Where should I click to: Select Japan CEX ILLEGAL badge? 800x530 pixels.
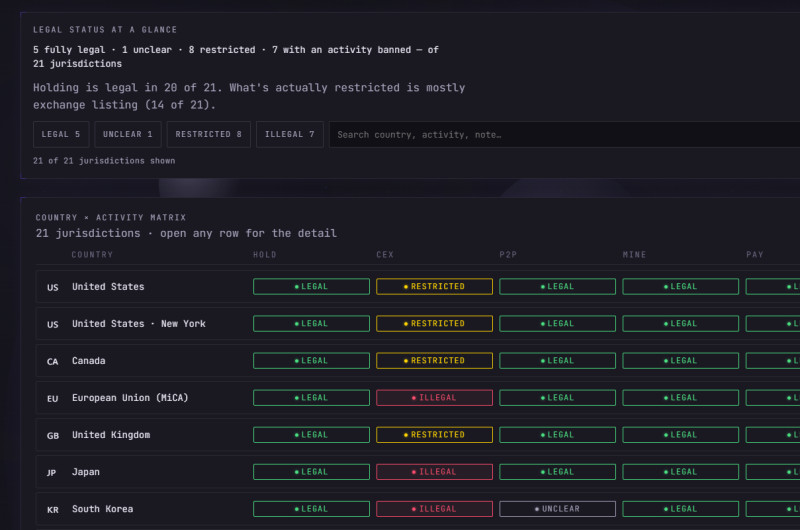[434, 472]
